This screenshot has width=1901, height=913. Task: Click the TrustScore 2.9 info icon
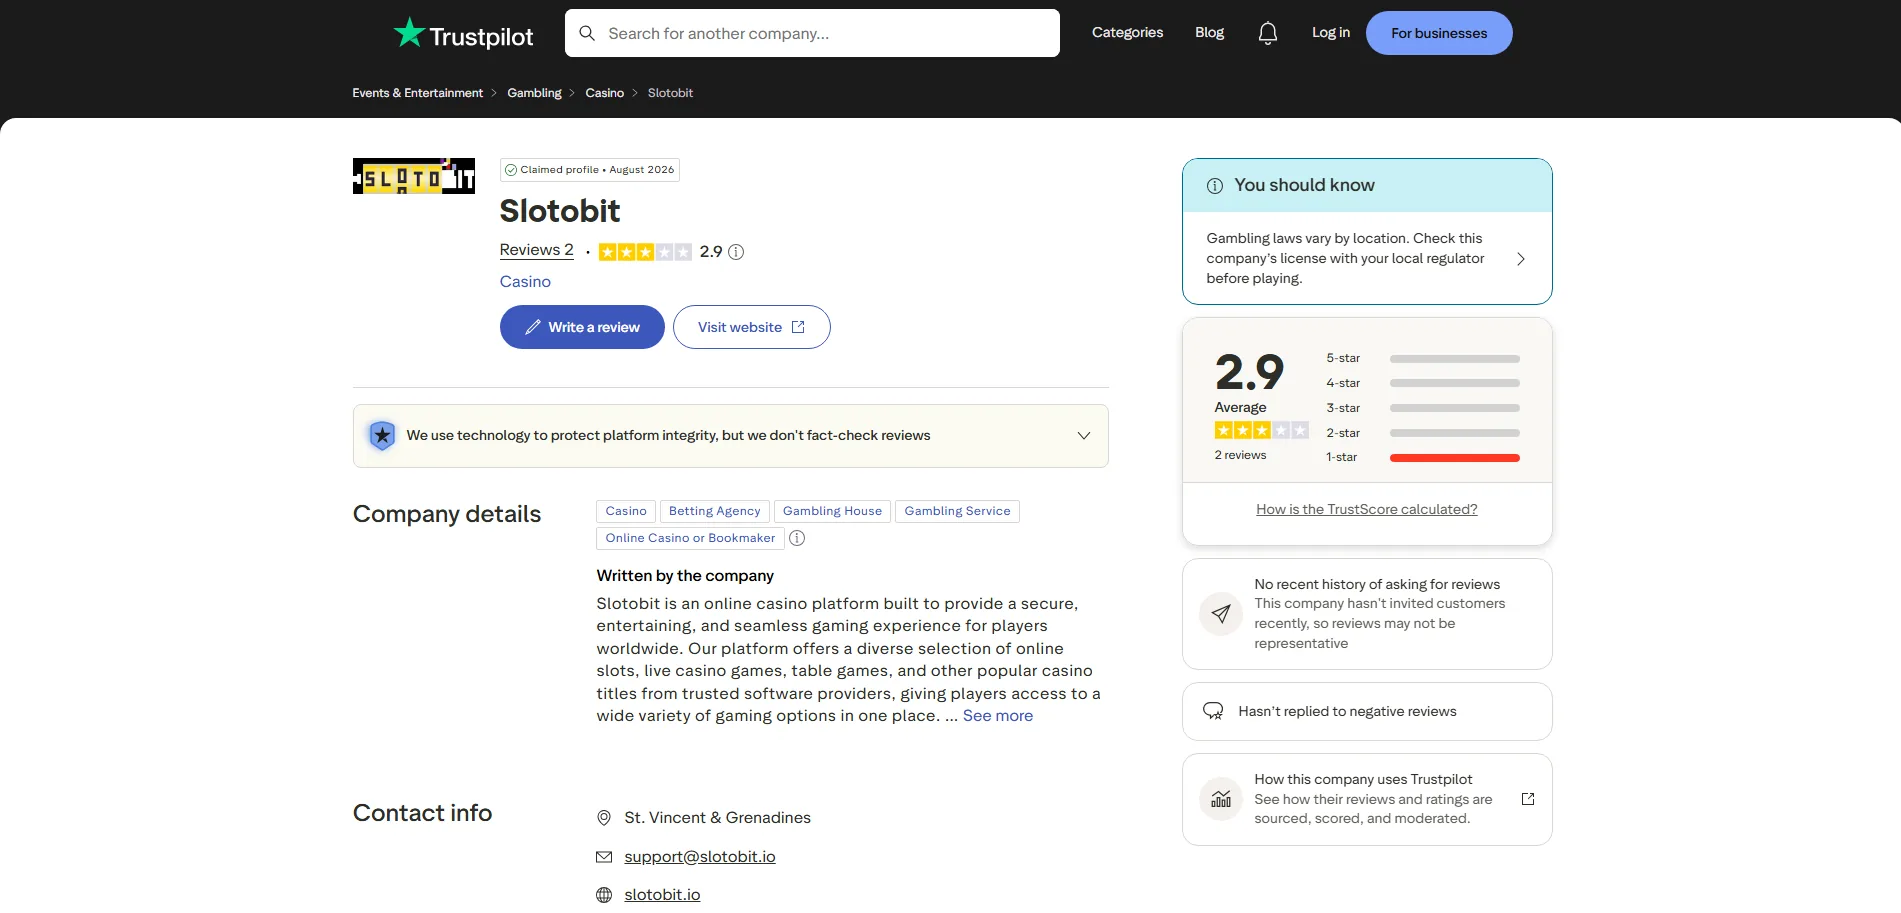[x=736, y=252]
